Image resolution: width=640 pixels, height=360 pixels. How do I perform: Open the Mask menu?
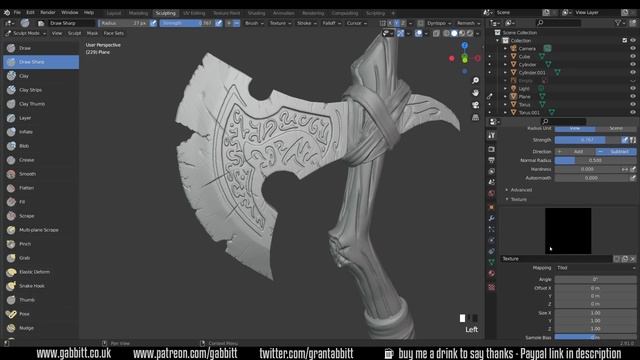pos(92,33)
